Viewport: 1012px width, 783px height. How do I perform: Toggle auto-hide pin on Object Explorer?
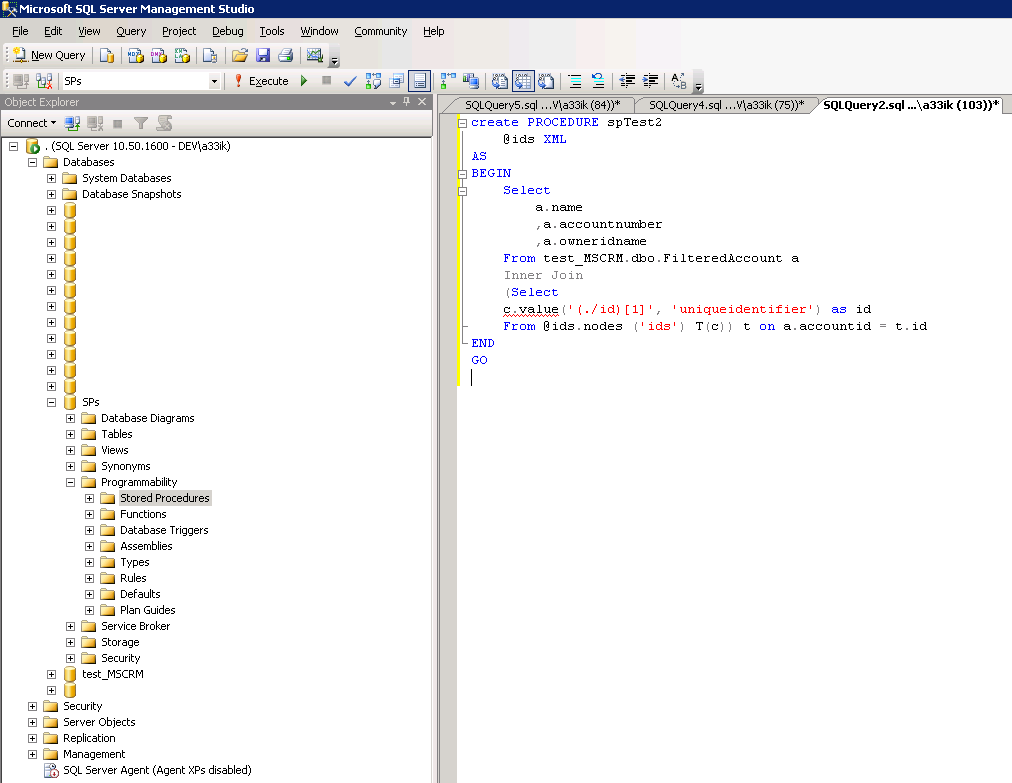pyautogui.click(x=407, y=101)
